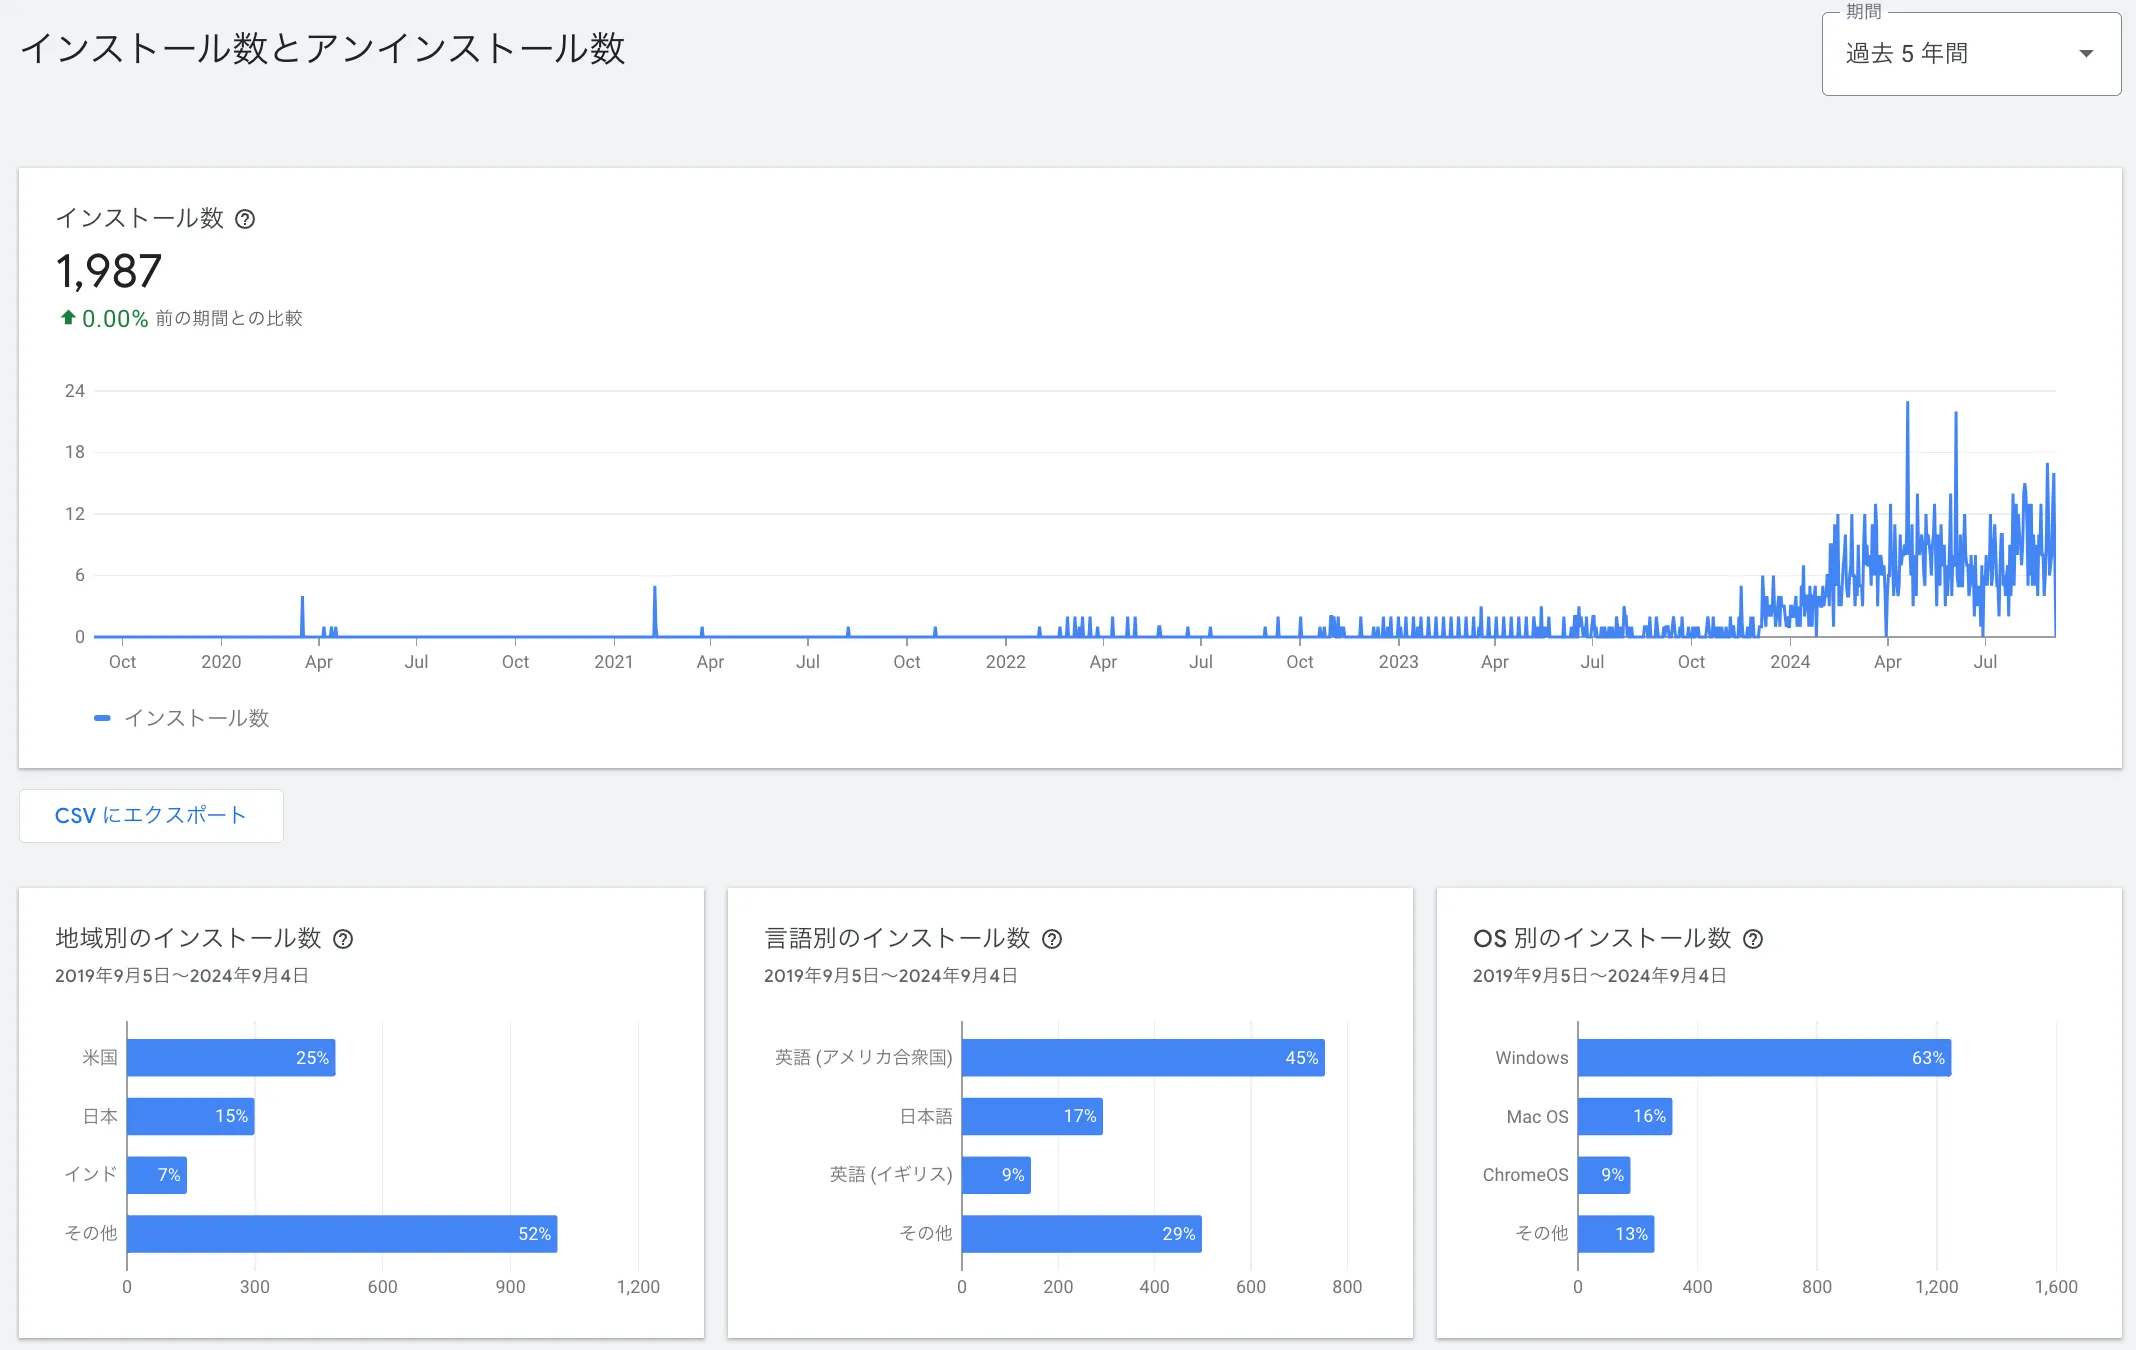Toggle the インストール数 legend entry
2136x1350 pixels.
click(x=196, y=718)
